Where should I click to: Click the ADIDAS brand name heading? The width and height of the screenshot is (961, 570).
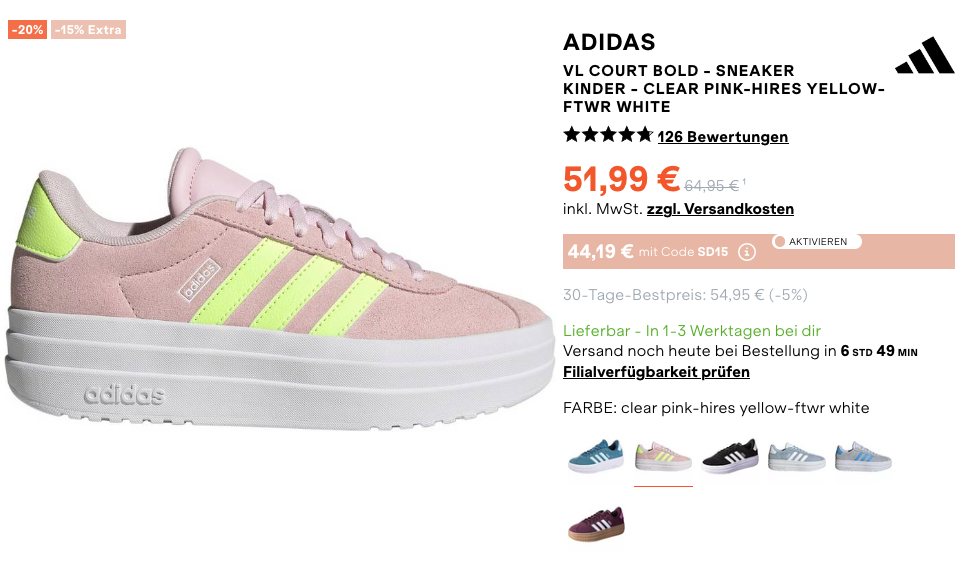pyautogui.click(x=609, y=42)
